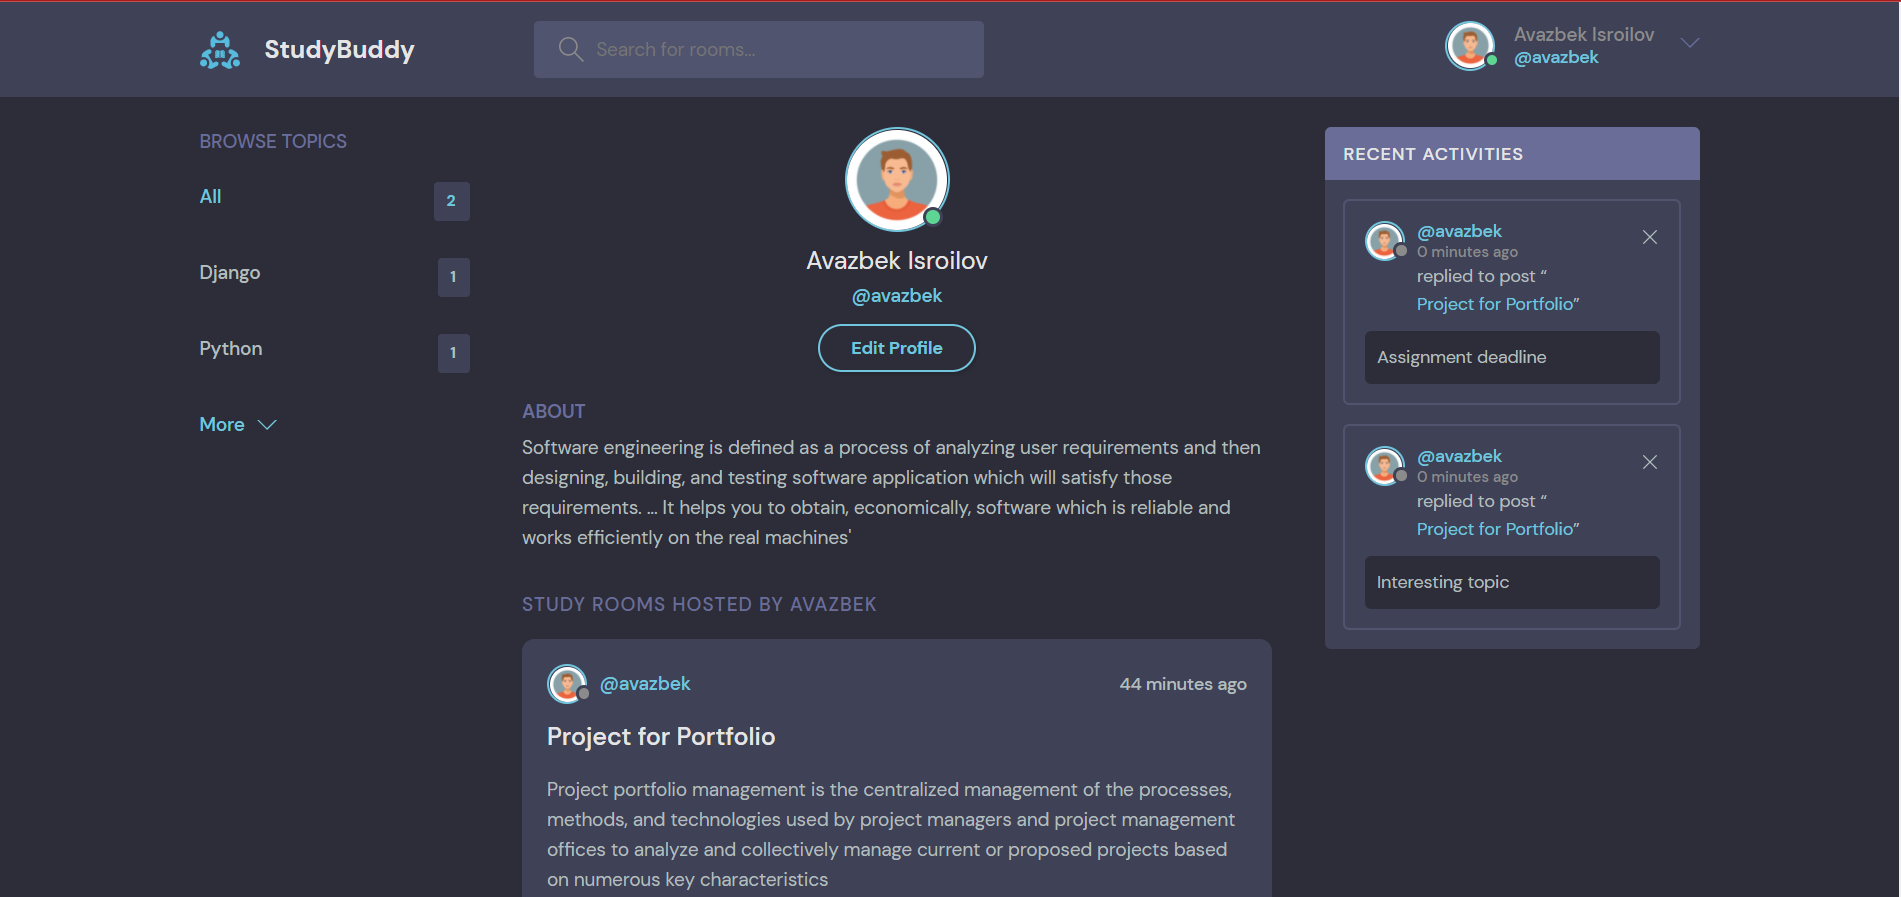This screenshot has width=1901, height=897.
Task: Click the Edit Profile button
Action: pyautogui.click(x=896, y=348)
